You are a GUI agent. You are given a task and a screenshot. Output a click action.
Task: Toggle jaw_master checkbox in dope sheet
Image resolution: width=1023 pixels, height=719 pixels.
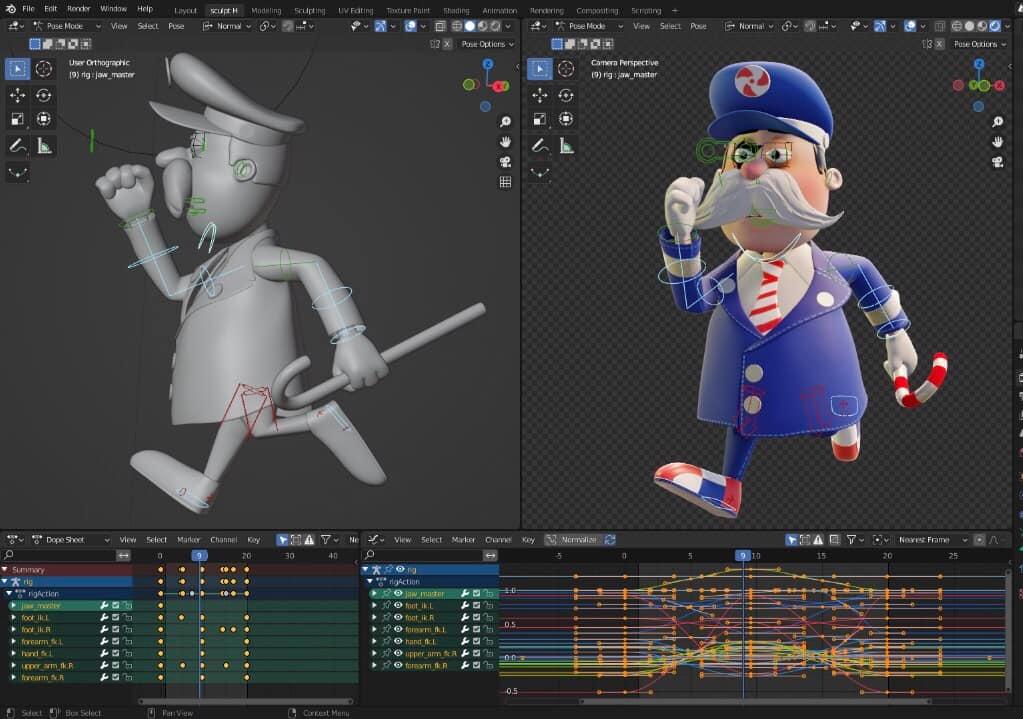115,605
